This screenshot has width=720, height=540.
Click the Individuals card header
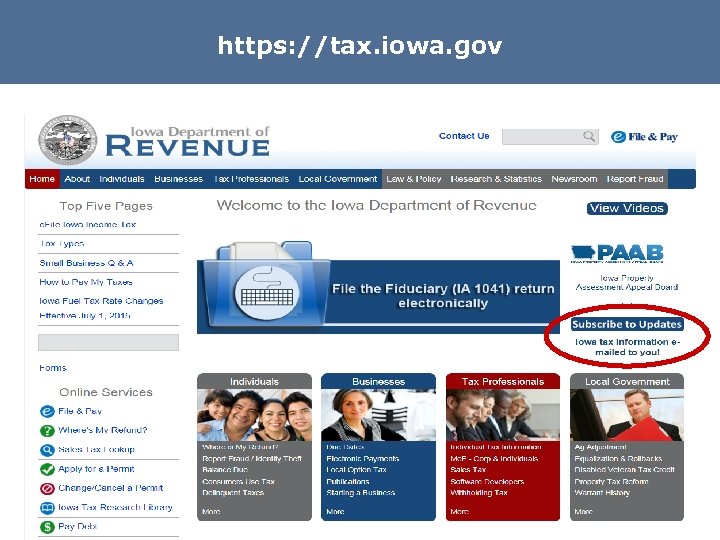point(254,381)
